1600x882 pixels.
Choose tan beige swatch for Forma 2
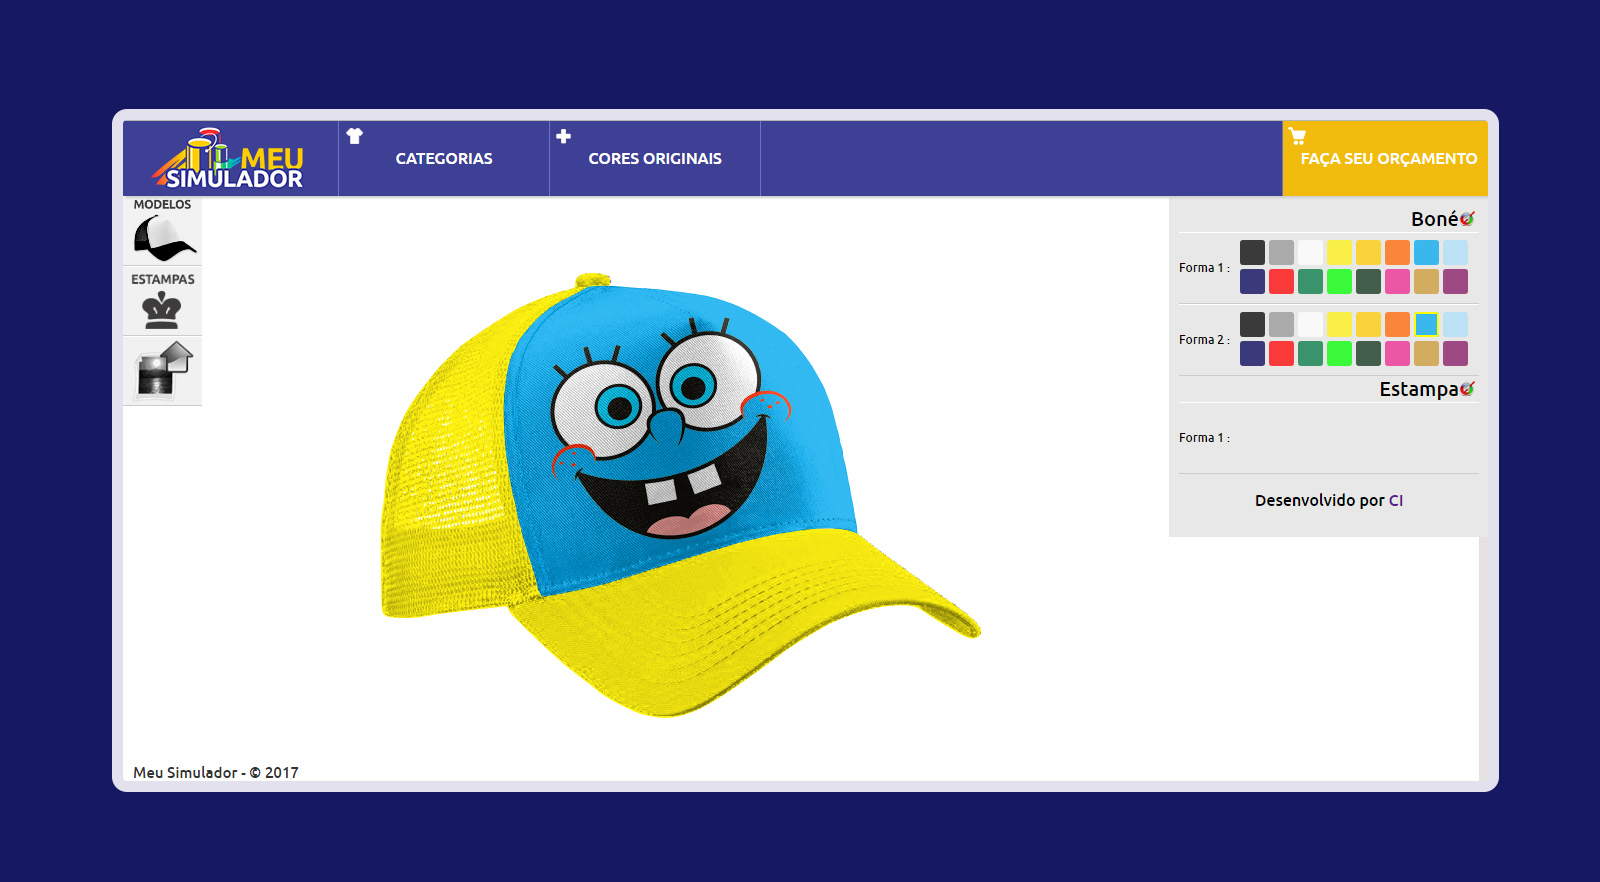(x=1426, y=353)
